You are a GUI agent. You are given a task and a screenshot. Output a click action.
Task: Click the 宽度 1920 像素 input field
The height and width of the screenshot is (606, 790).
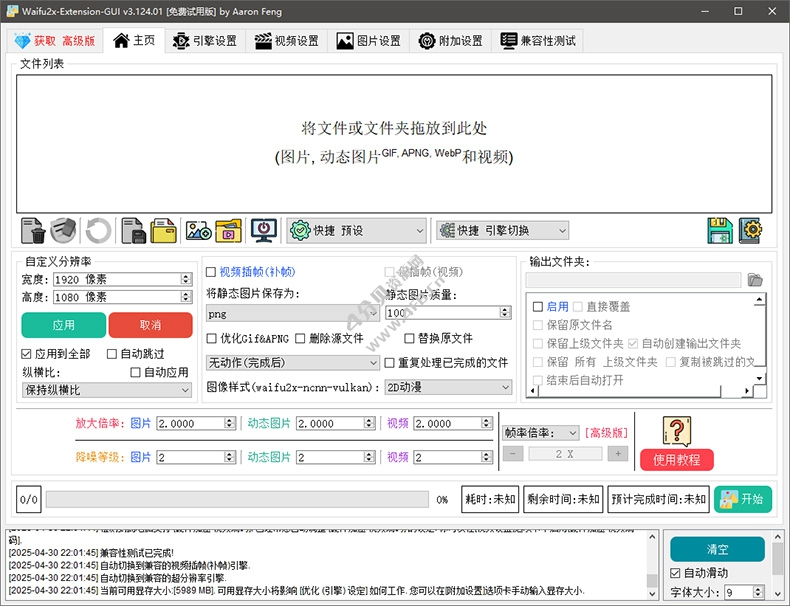[x=116, y=280]
